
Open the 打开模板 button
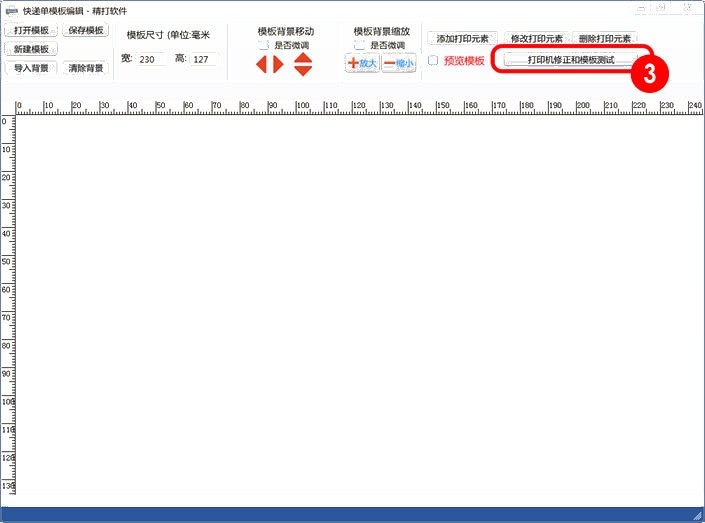point(32,30)
